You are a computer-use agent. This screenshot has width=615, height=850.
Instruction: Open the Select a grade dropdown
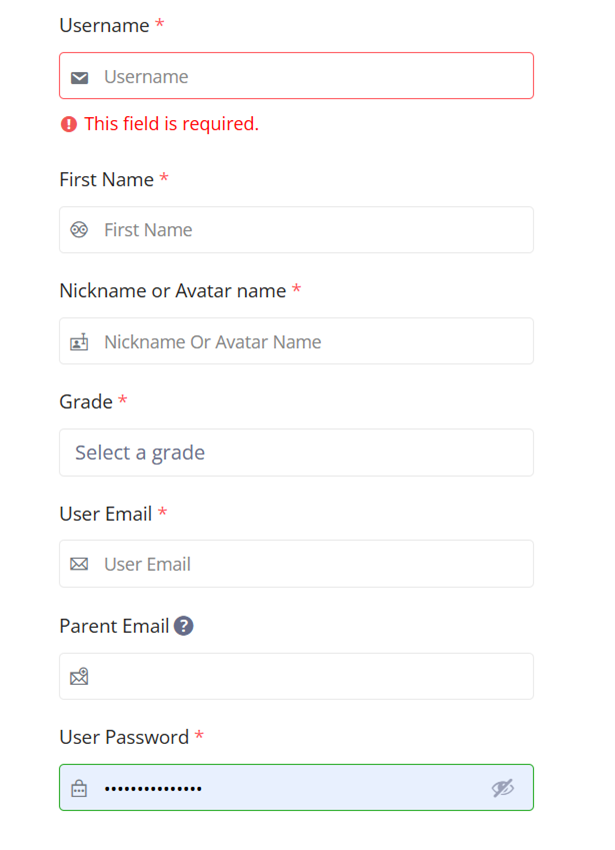[x=296, y=453]
